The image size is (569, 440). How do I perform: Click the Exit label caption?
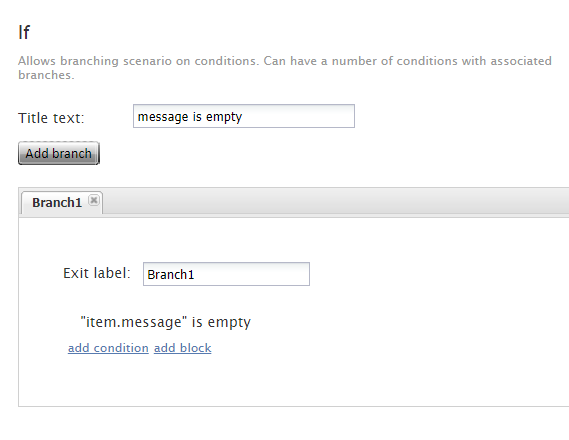pyautogui.click(x=97, y=273)
